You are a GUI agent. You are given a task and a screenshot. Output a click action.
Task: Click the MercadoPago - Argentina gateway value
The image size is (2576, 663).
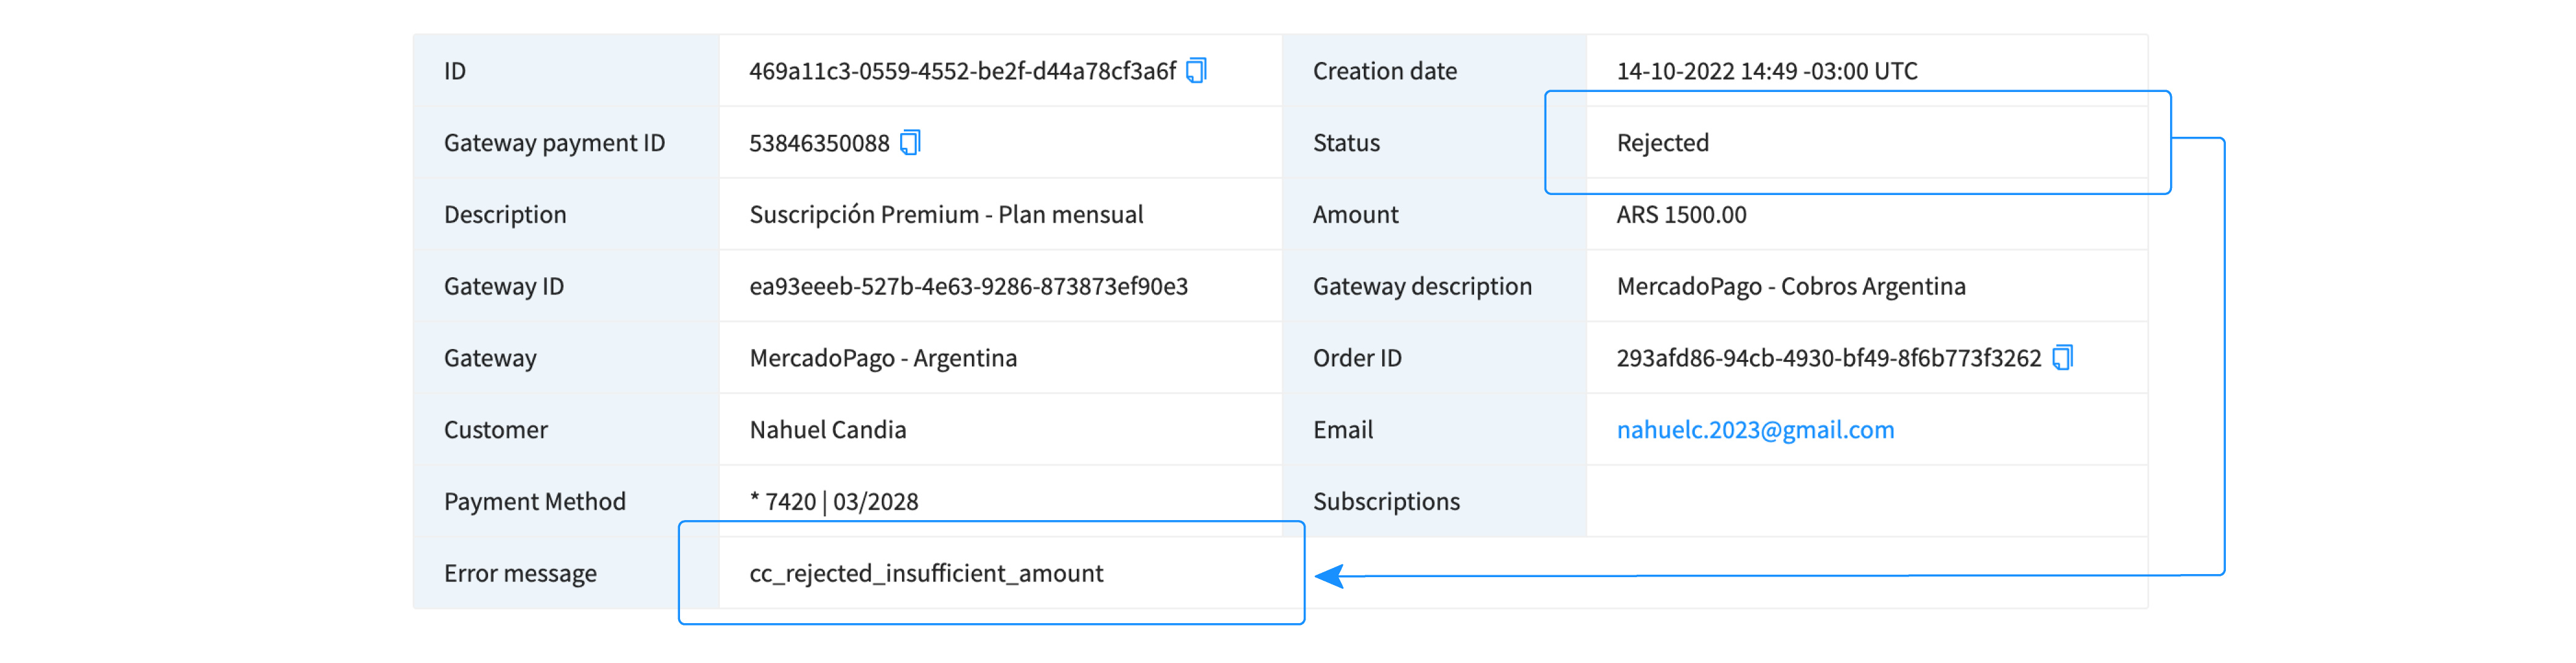click(883, 358)
